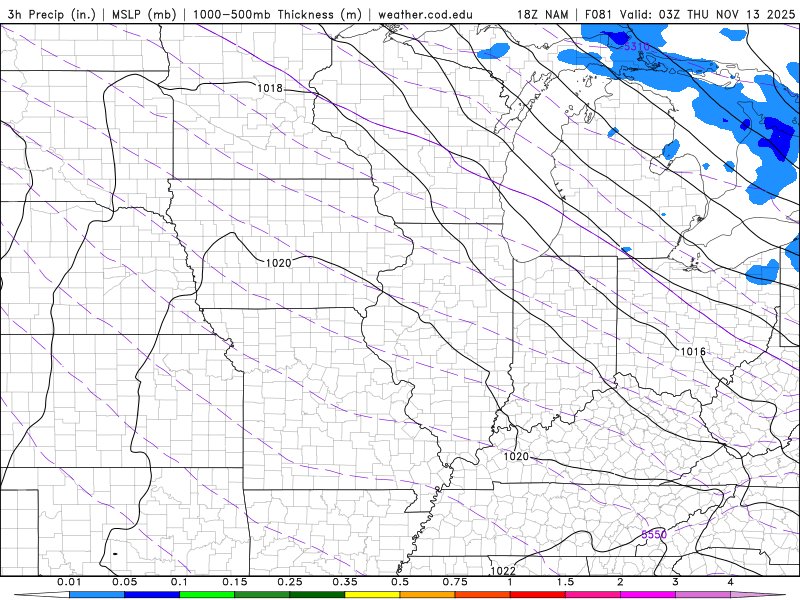Pick the orange 0.5-0.75 legend swatch
This screenshot has width=800, height=600.
pyautogui.click(x=428, y=595)
